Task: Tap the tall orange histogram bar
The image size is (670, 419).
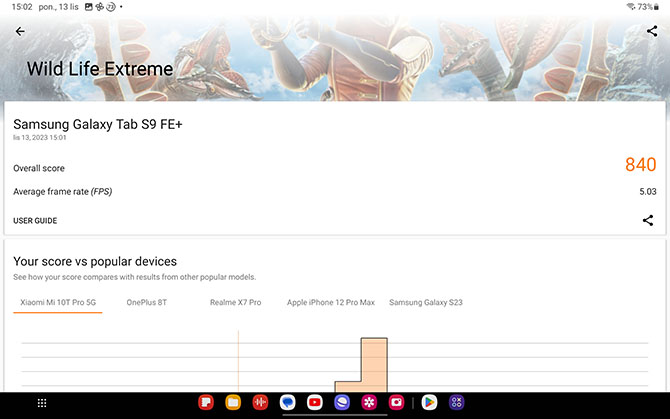Action: pos(374,365)
